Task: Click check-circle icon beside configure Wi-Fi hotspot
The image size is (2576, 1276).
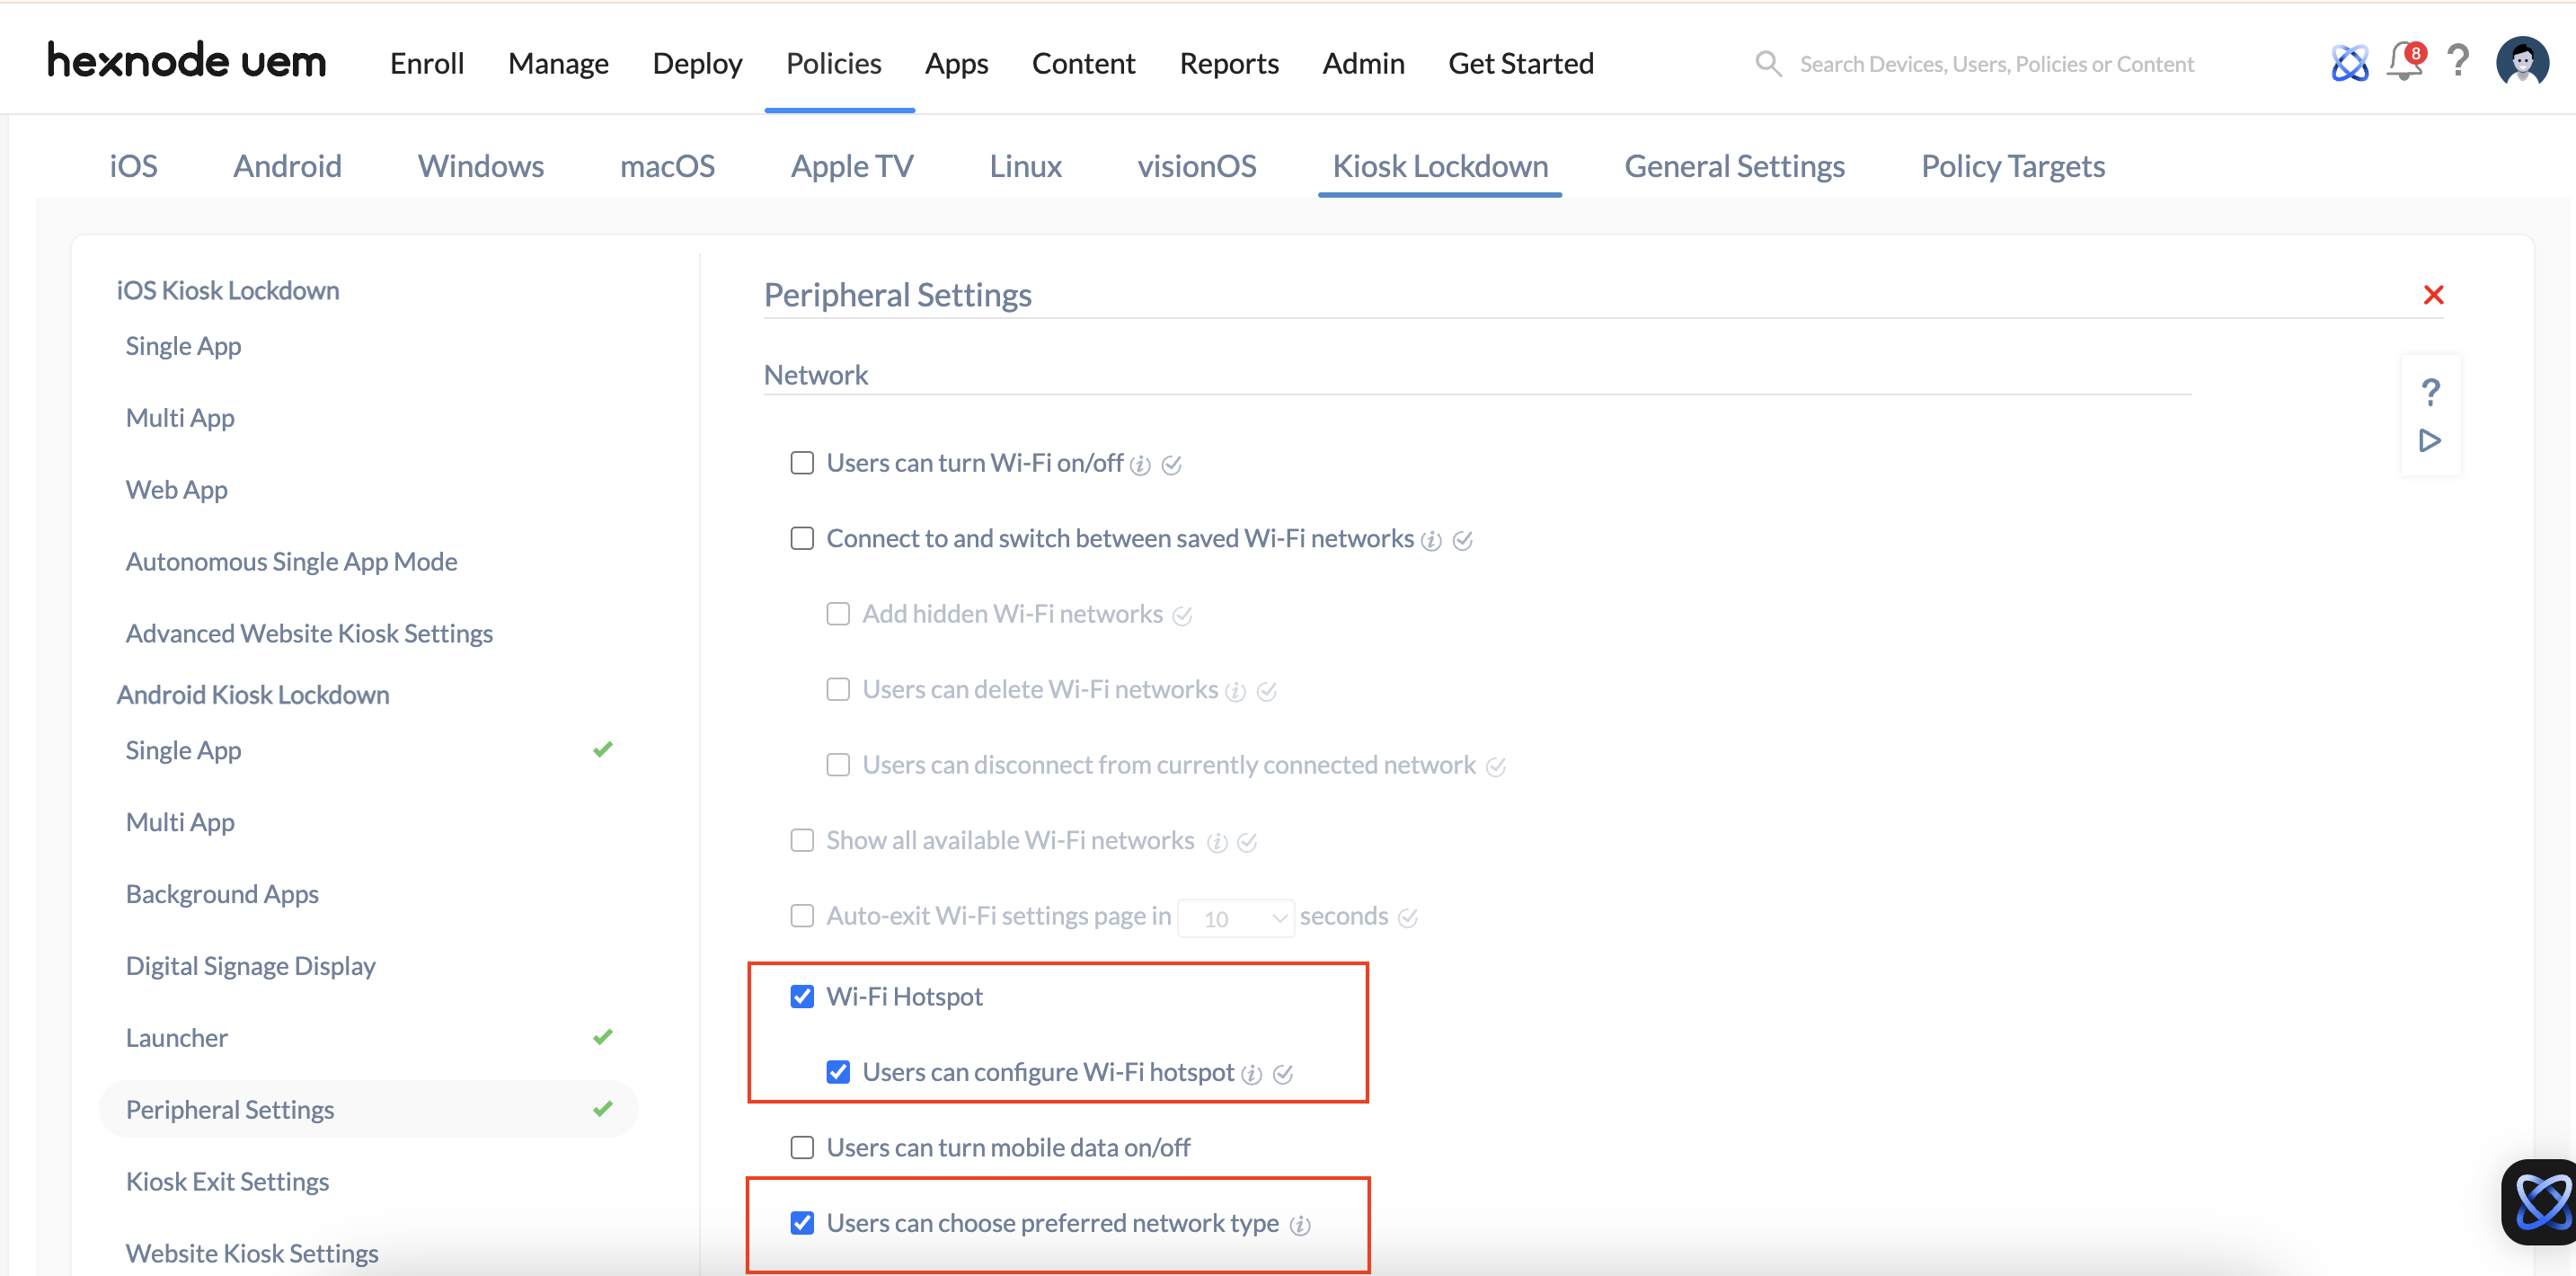Action: tap(1283, 1074)
